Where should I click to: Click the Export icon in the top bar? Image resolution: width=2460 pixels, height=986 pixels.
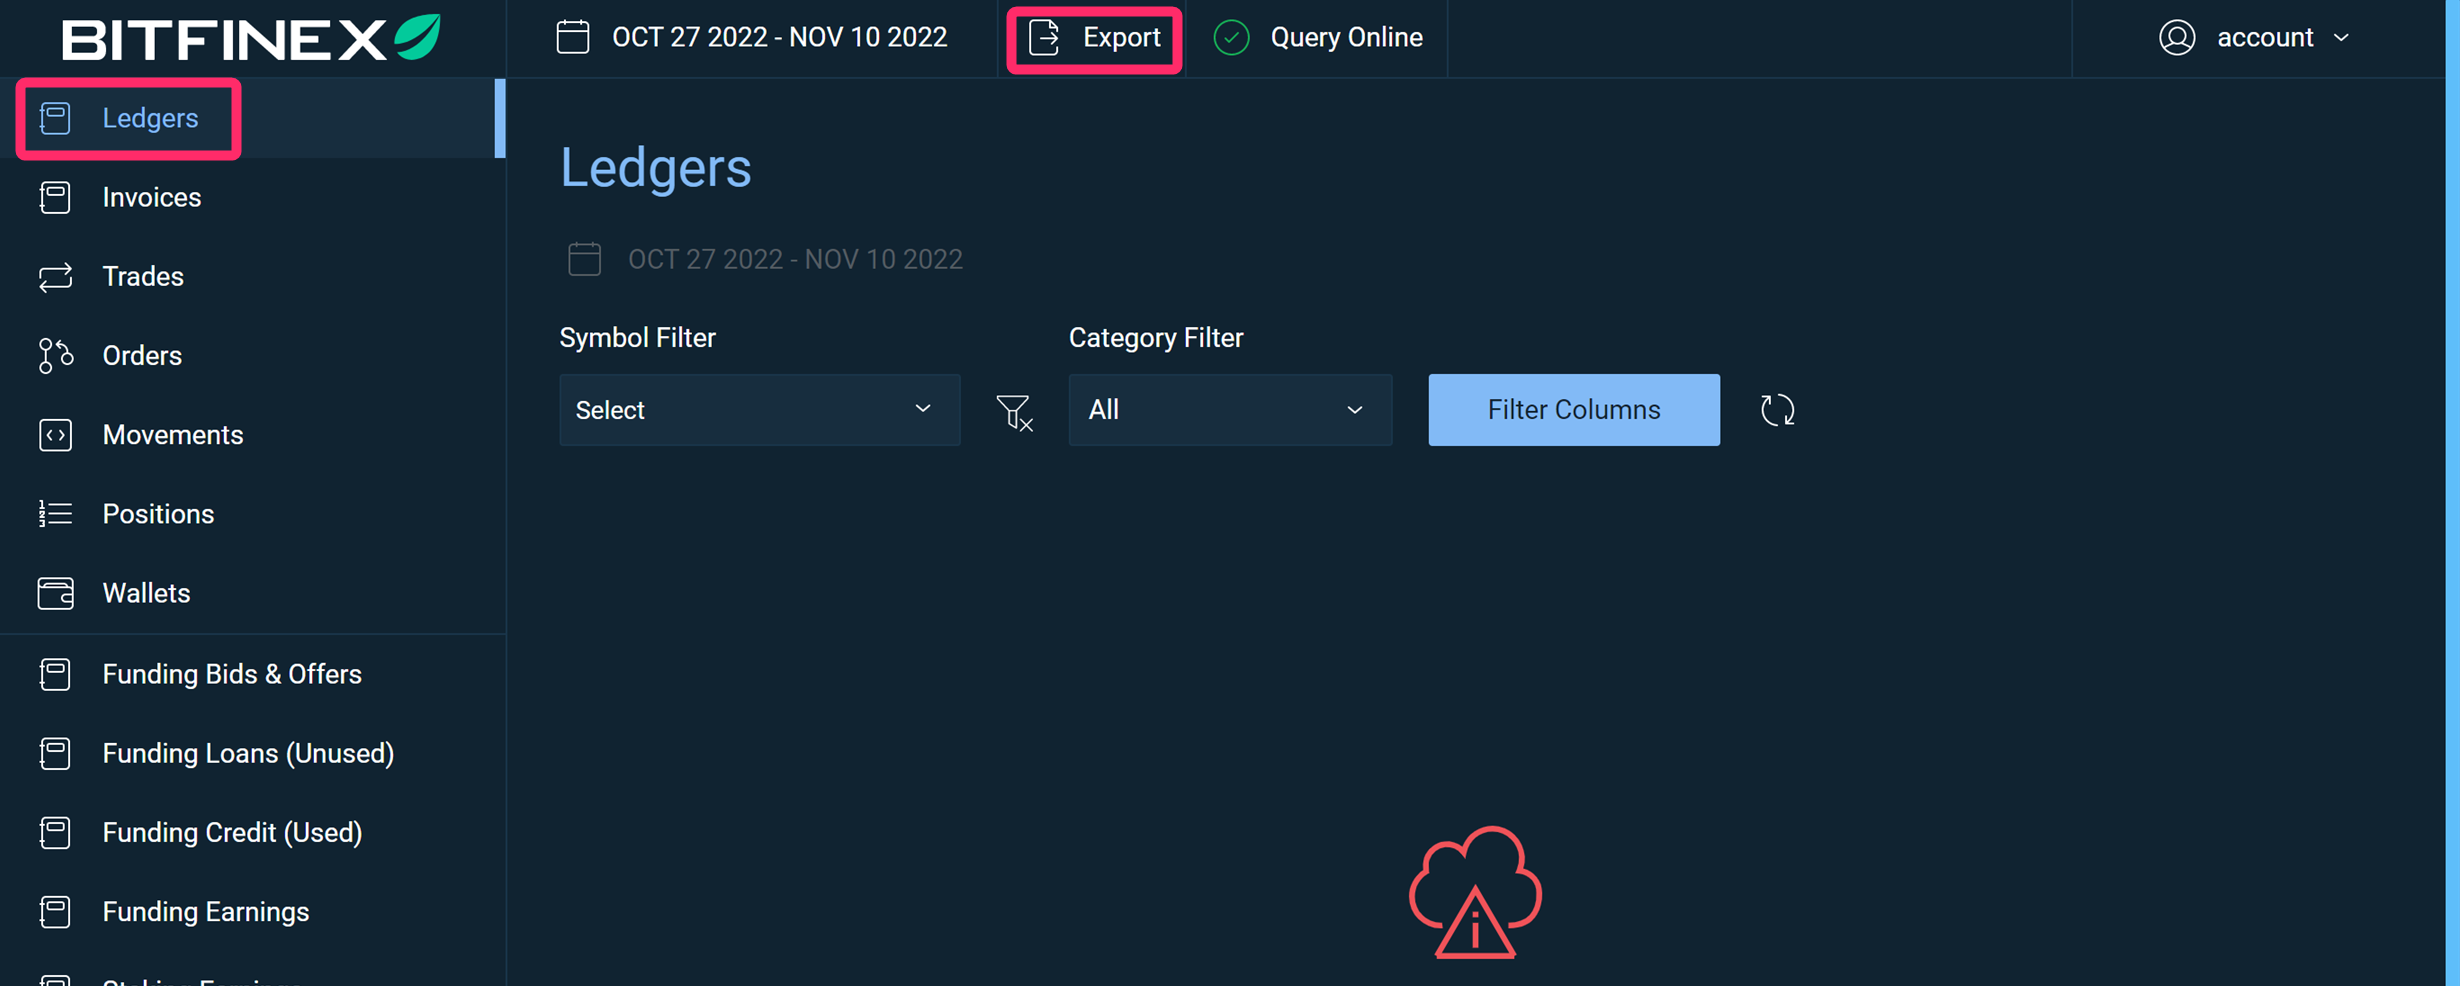tap(1043, 37)
